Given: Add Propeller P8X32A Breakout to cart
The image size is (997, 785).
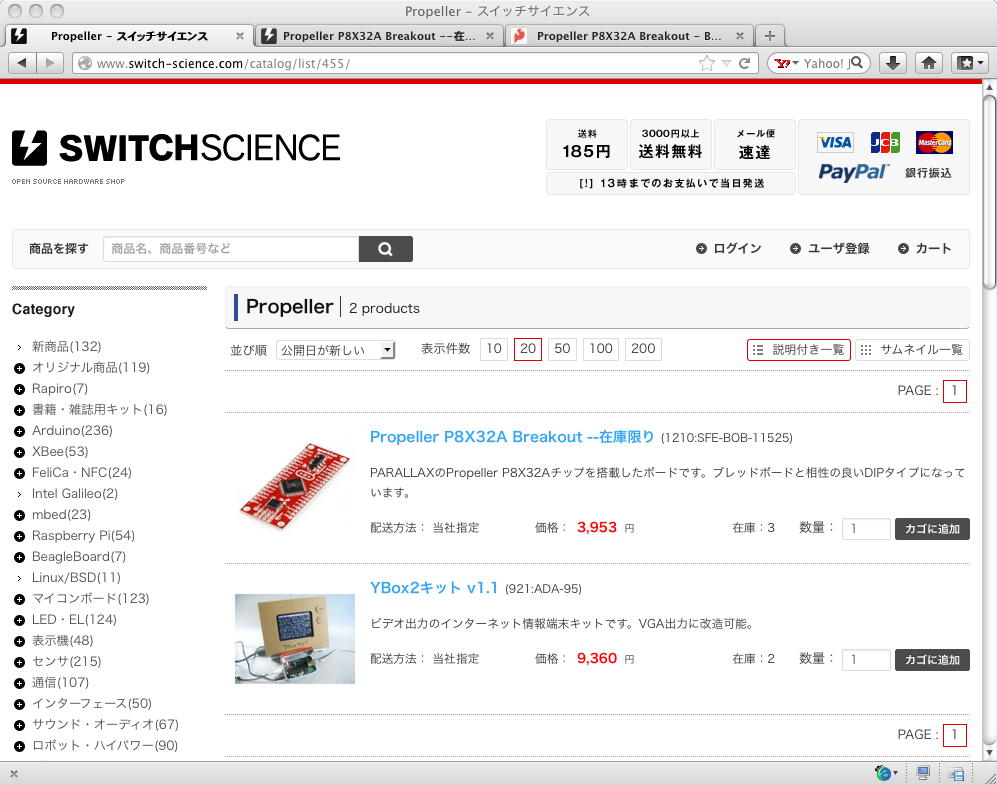Looking at the screenshot, I should pyautogui.click(x=932, y=529).
